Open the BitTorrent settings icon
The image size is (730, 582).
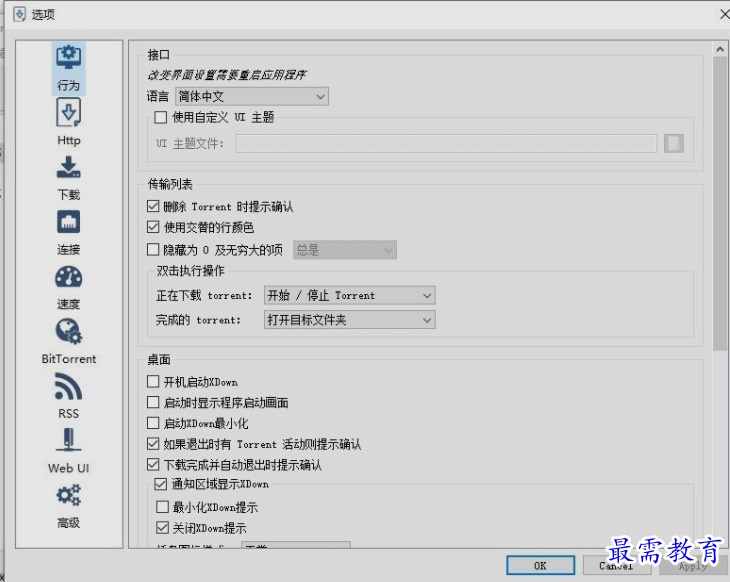[x=68, y=332]
